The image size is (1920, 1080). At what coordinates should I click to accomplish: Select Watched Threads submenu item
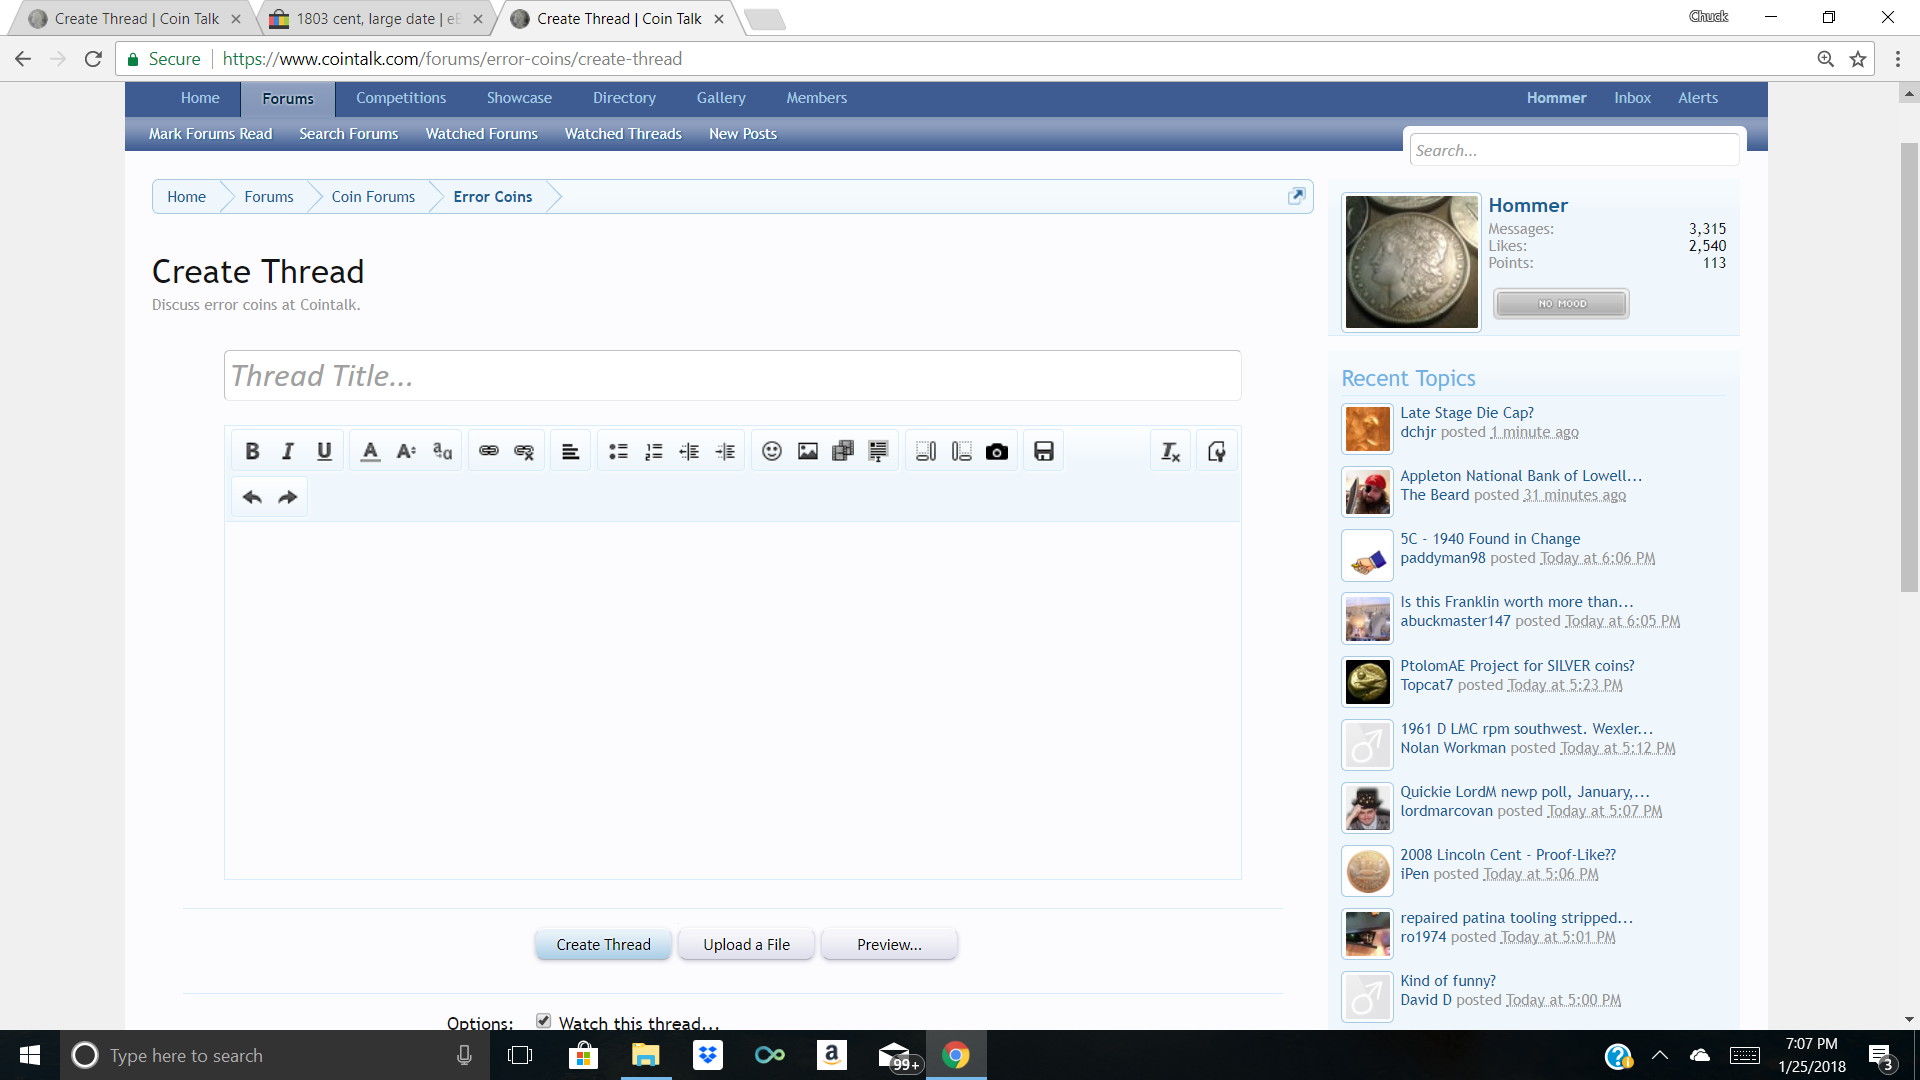pos(622,134)
